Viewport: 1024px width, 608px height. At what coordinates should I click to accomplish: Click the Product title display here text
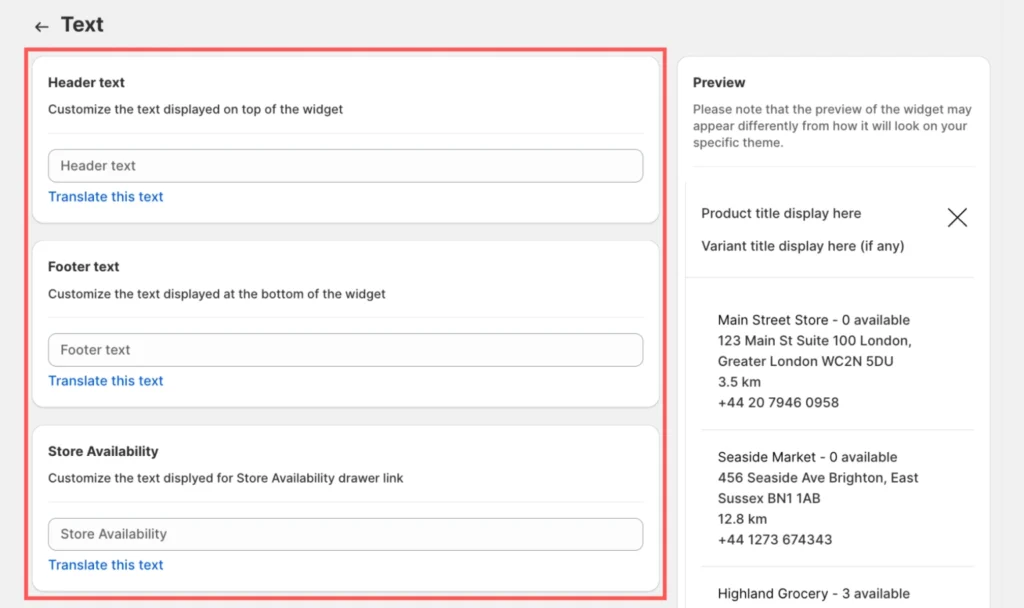[781, 213]
